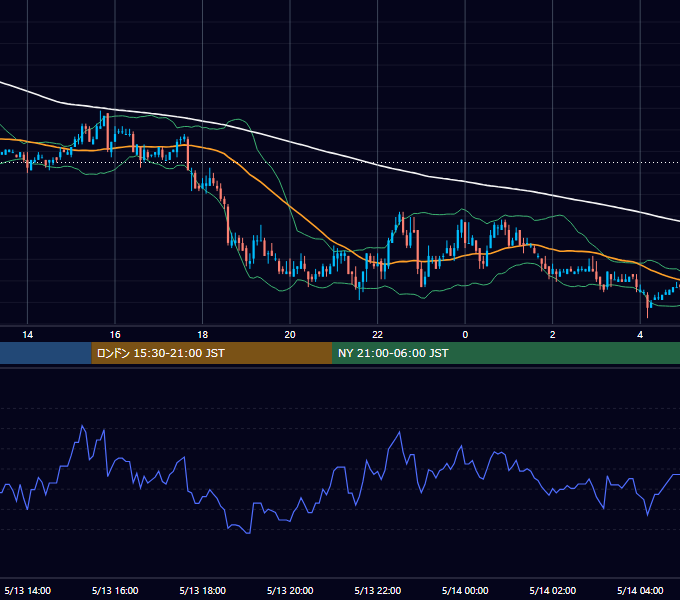Click the ロンドン 15:30-21:00 JST session bar
Image resolution: width=680 pixels, height=600 pixels.
click(x=212, y=353)
